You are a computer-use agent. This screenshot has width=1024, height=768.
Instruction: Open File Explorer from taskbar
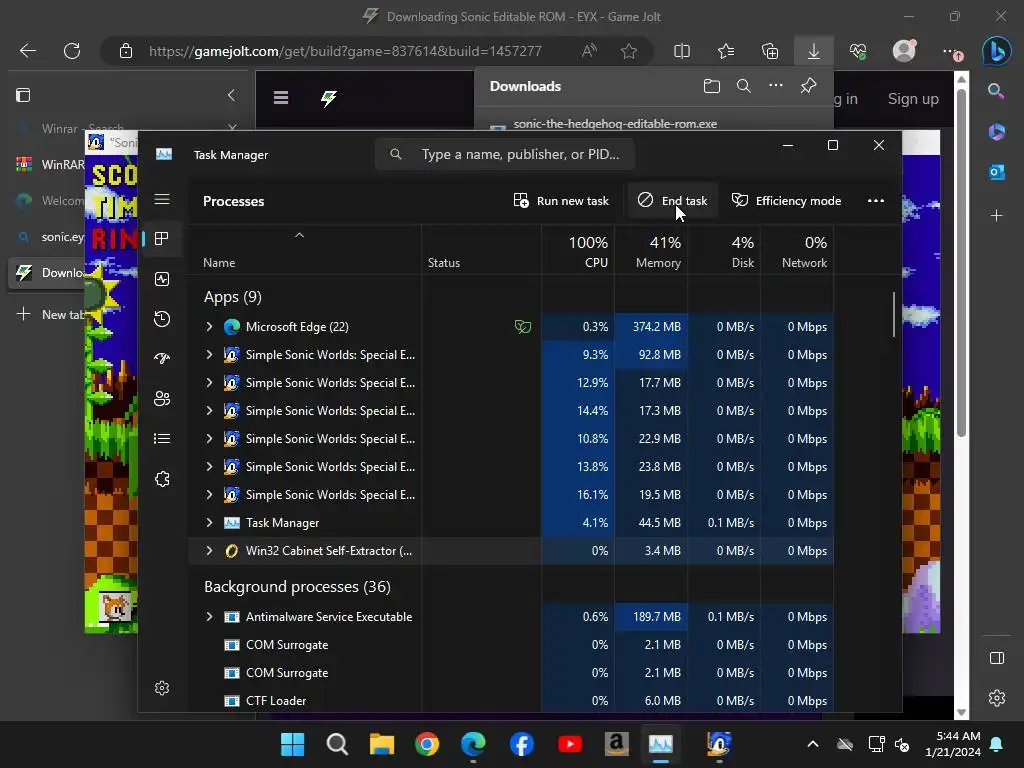click(381, 744)
